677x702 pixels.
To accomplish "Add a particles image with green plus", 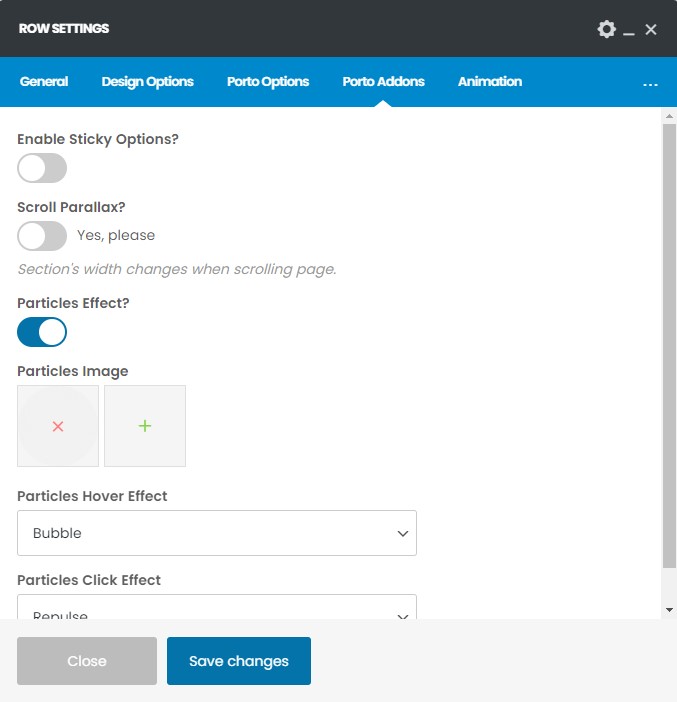I will pyautogui.click(x=145, y=426).
